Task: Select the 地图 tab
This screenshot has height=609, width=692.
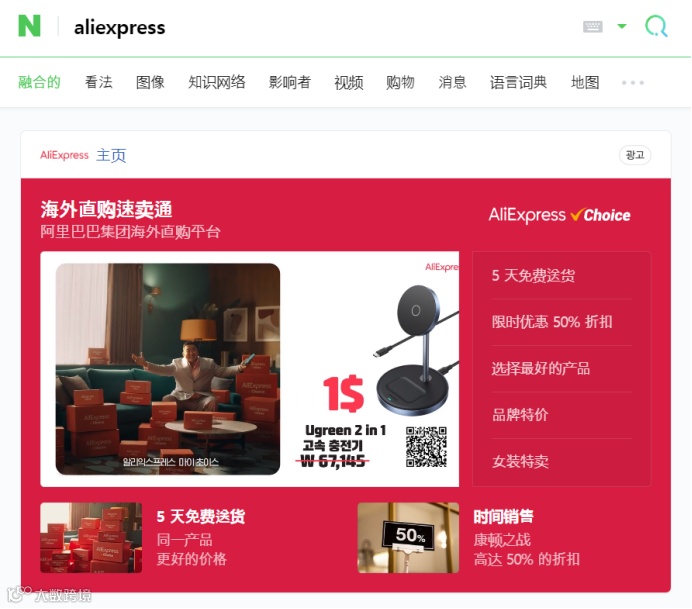Action: click(585, 82)
